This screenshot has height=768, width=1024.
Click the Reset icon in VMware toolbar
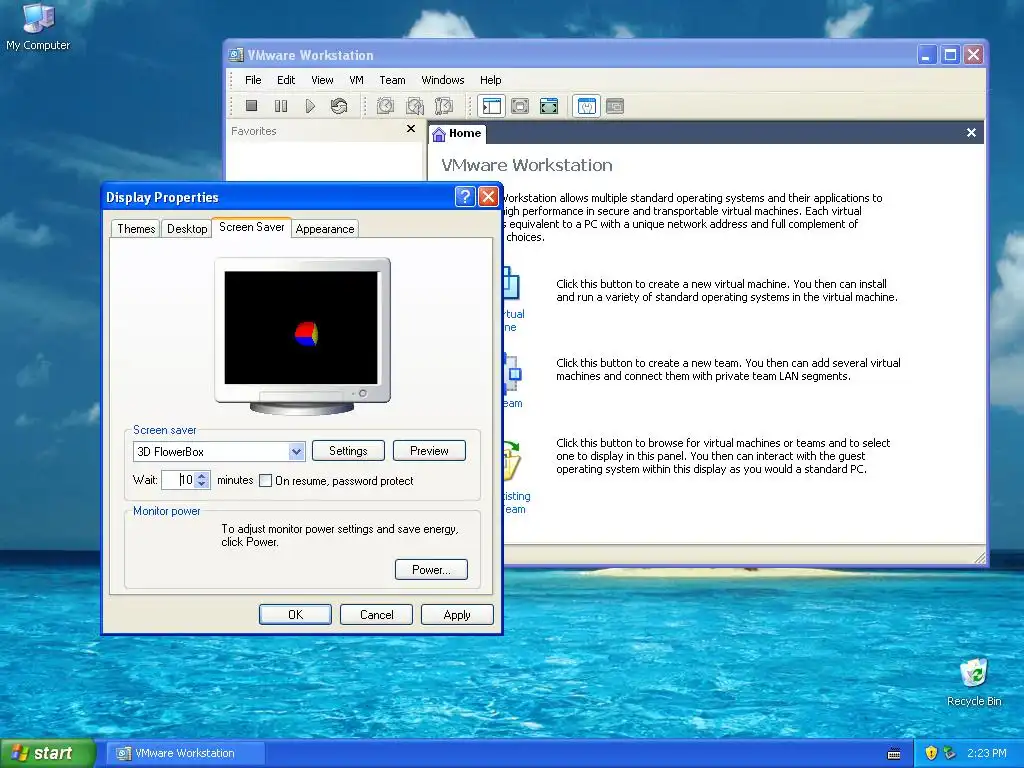tap(339, 105)
